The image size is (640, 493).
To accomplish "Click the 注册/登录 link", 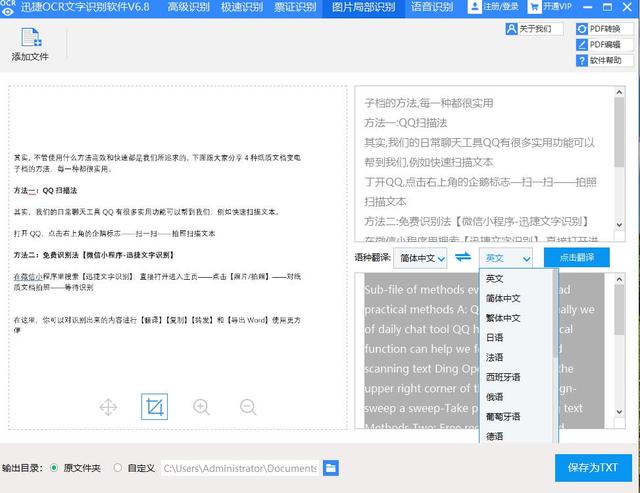I will [x=501, y=7].
